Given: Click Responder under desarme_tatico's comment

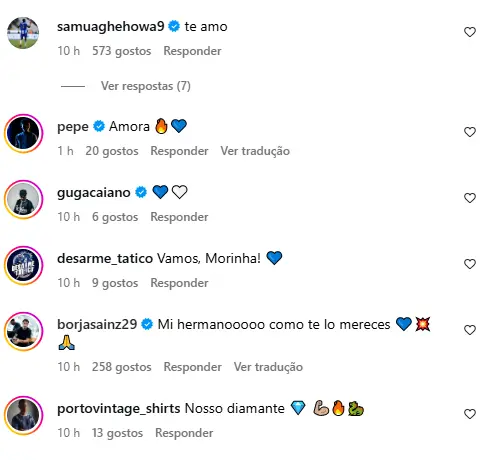Looking at the screenshot, I should click(x=179, y=283).
